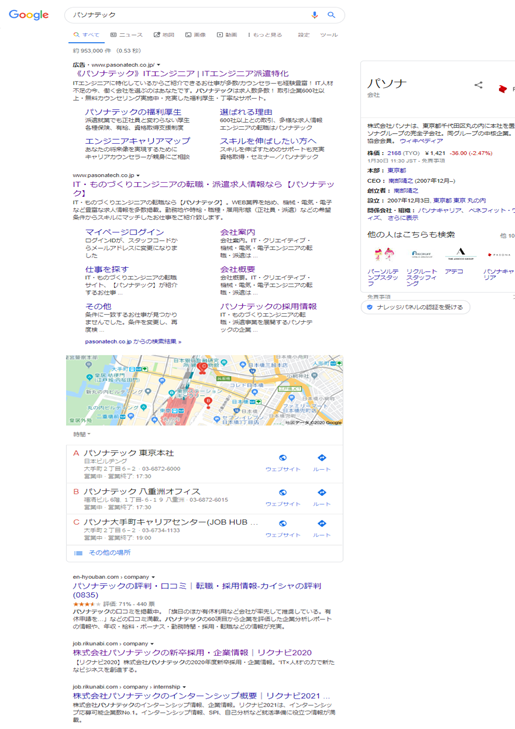Click route icon for パソナテック 八重洲オフィス
The image size is (515, 729).
tap(322, 492)
